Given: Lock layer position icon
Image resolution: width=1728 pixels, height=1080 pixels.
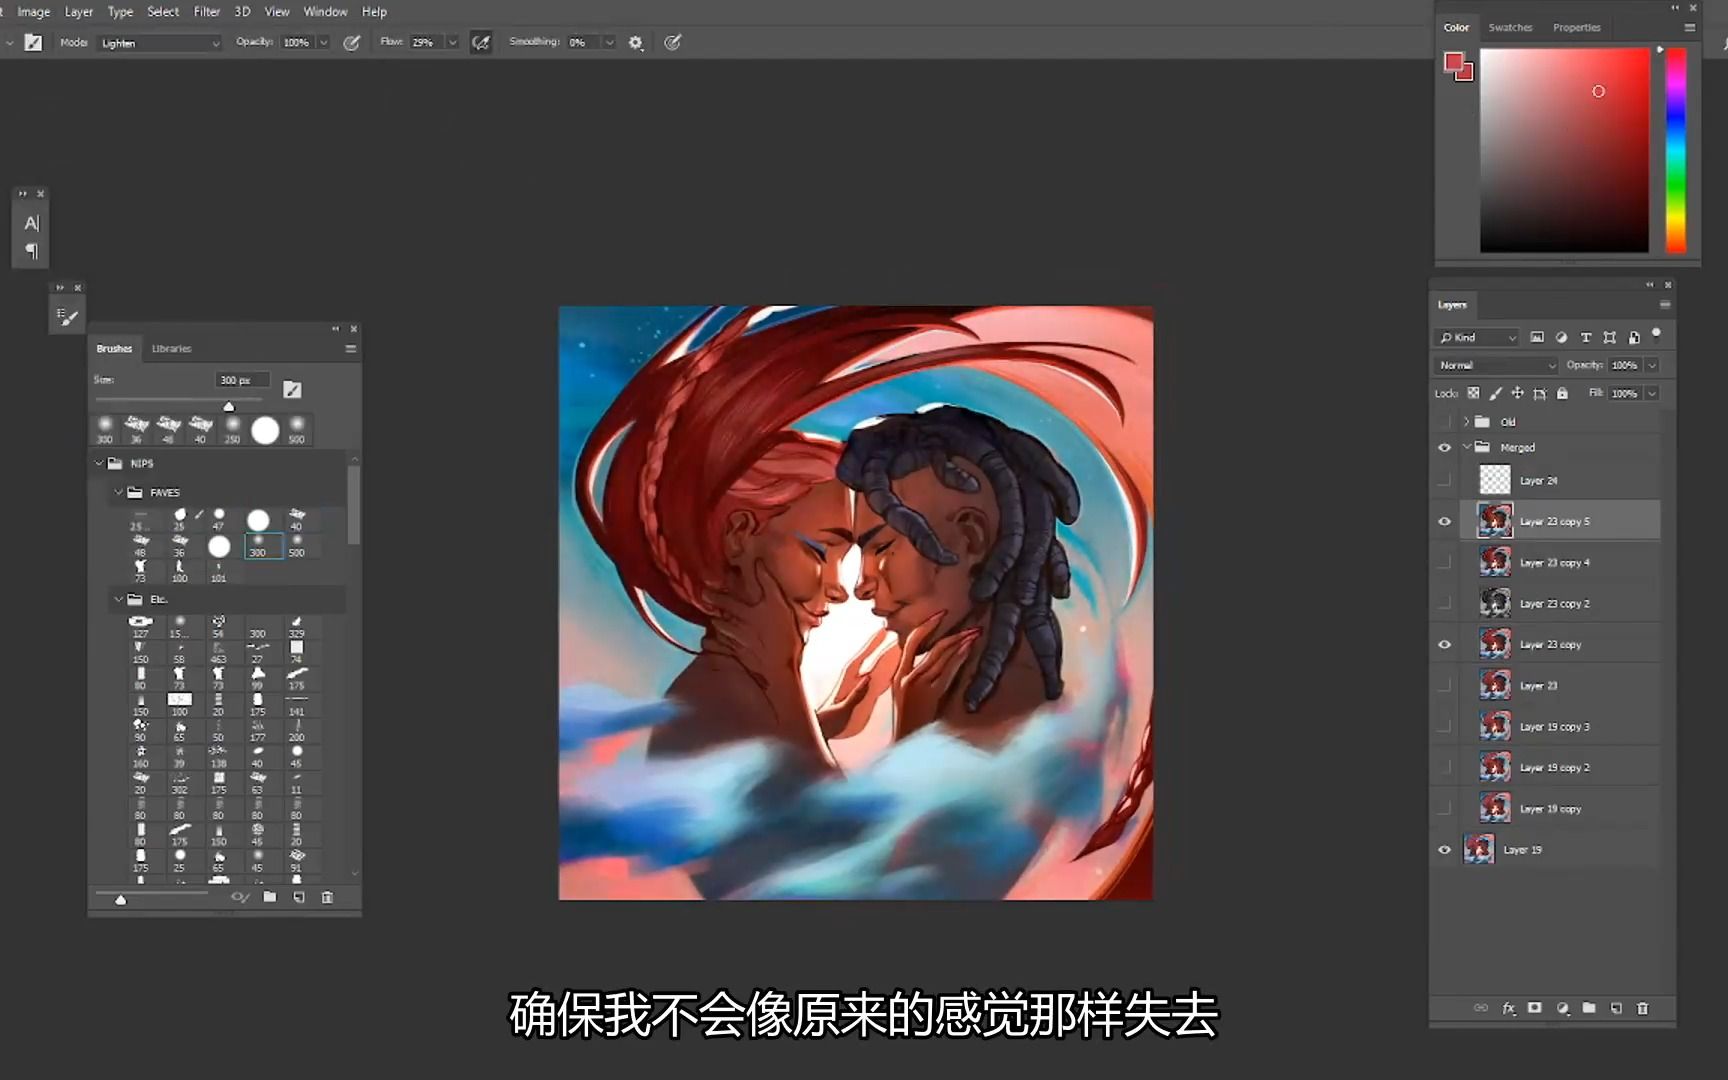Looking at the screenshot, I should click(x=1517, y=393).
